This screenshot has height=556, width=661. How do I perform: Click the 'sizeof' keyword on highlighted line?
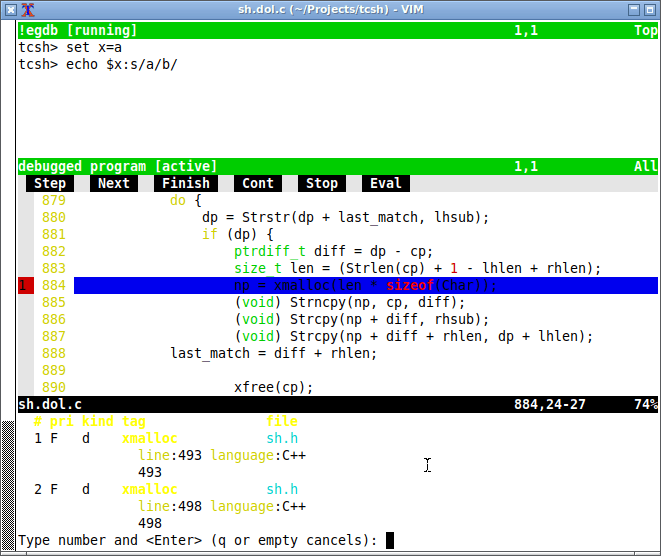[x=410, y=285]
